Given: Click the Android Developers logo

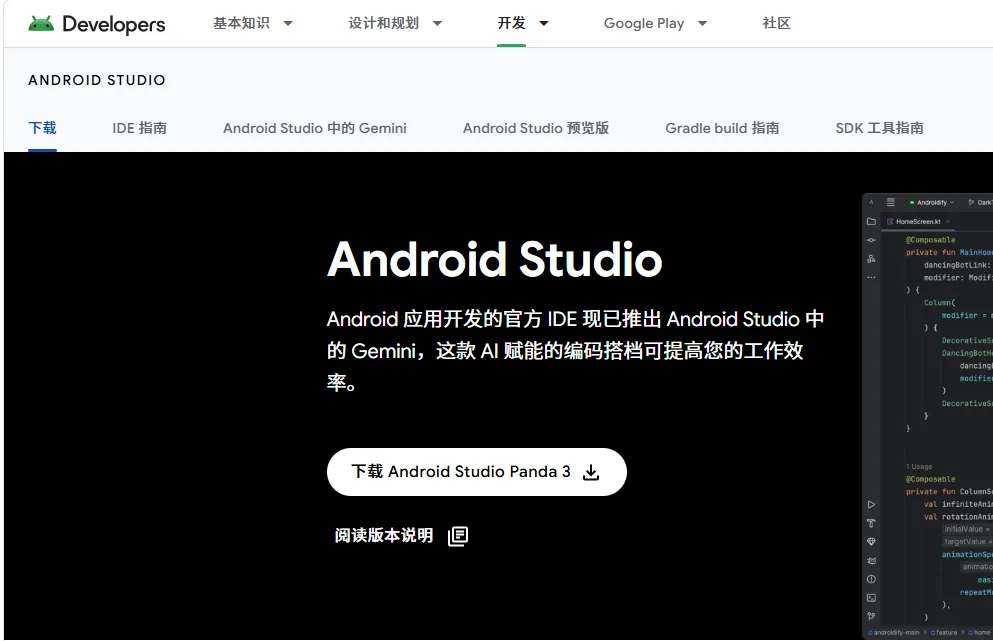Looking at the screenshot, I should (x=97, y=24).
